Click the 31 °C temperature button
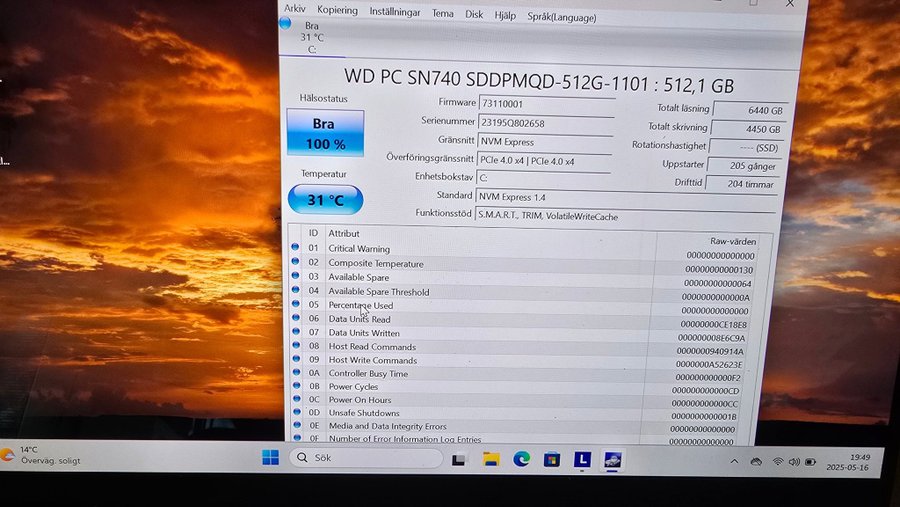The width and height of the screenshot is (900, 507). point(325,199)
